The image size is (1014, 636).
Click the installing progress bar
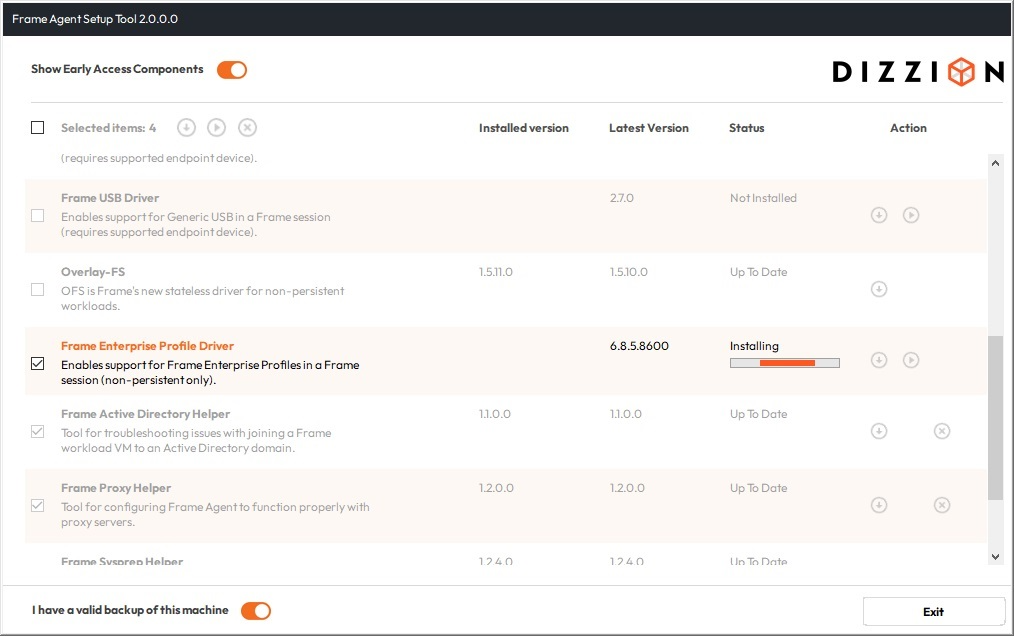[x=784, y=362]
